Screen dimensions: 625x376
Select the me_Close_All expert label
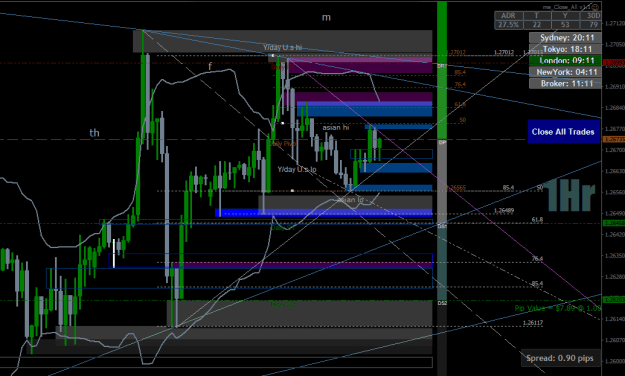click(567, 7)
